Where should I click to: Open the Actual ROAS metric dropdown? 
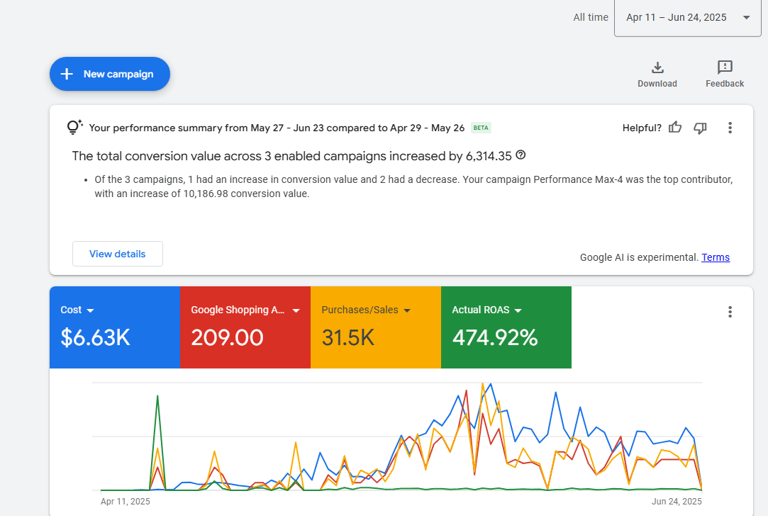point(518,311)
